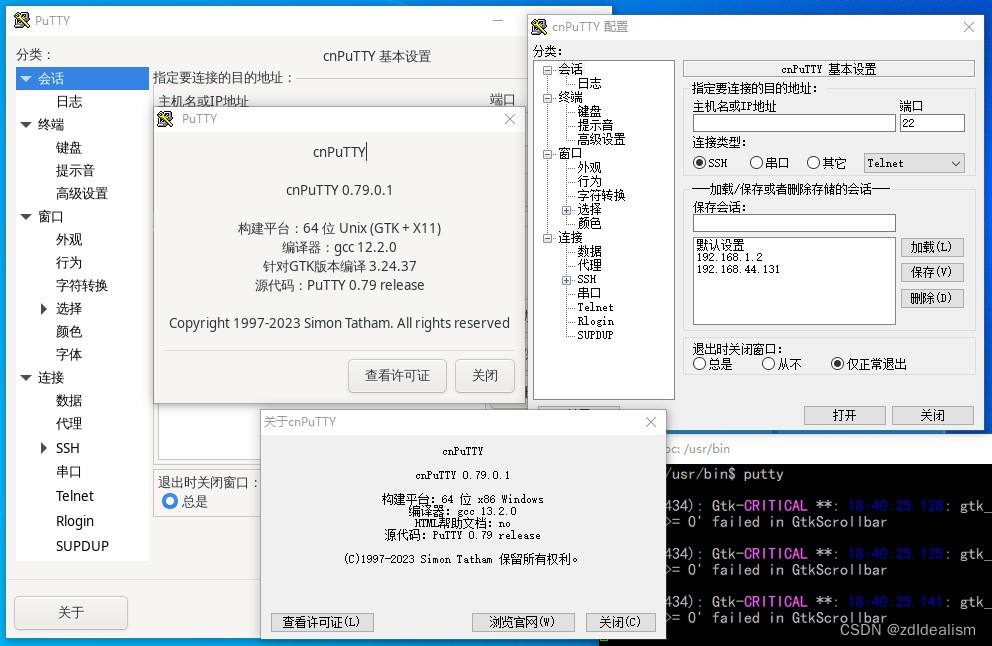This screenshot has height=646, width=992.
Task: Collapse the 终端 category in the left sidebar
Action: [26, 123]
